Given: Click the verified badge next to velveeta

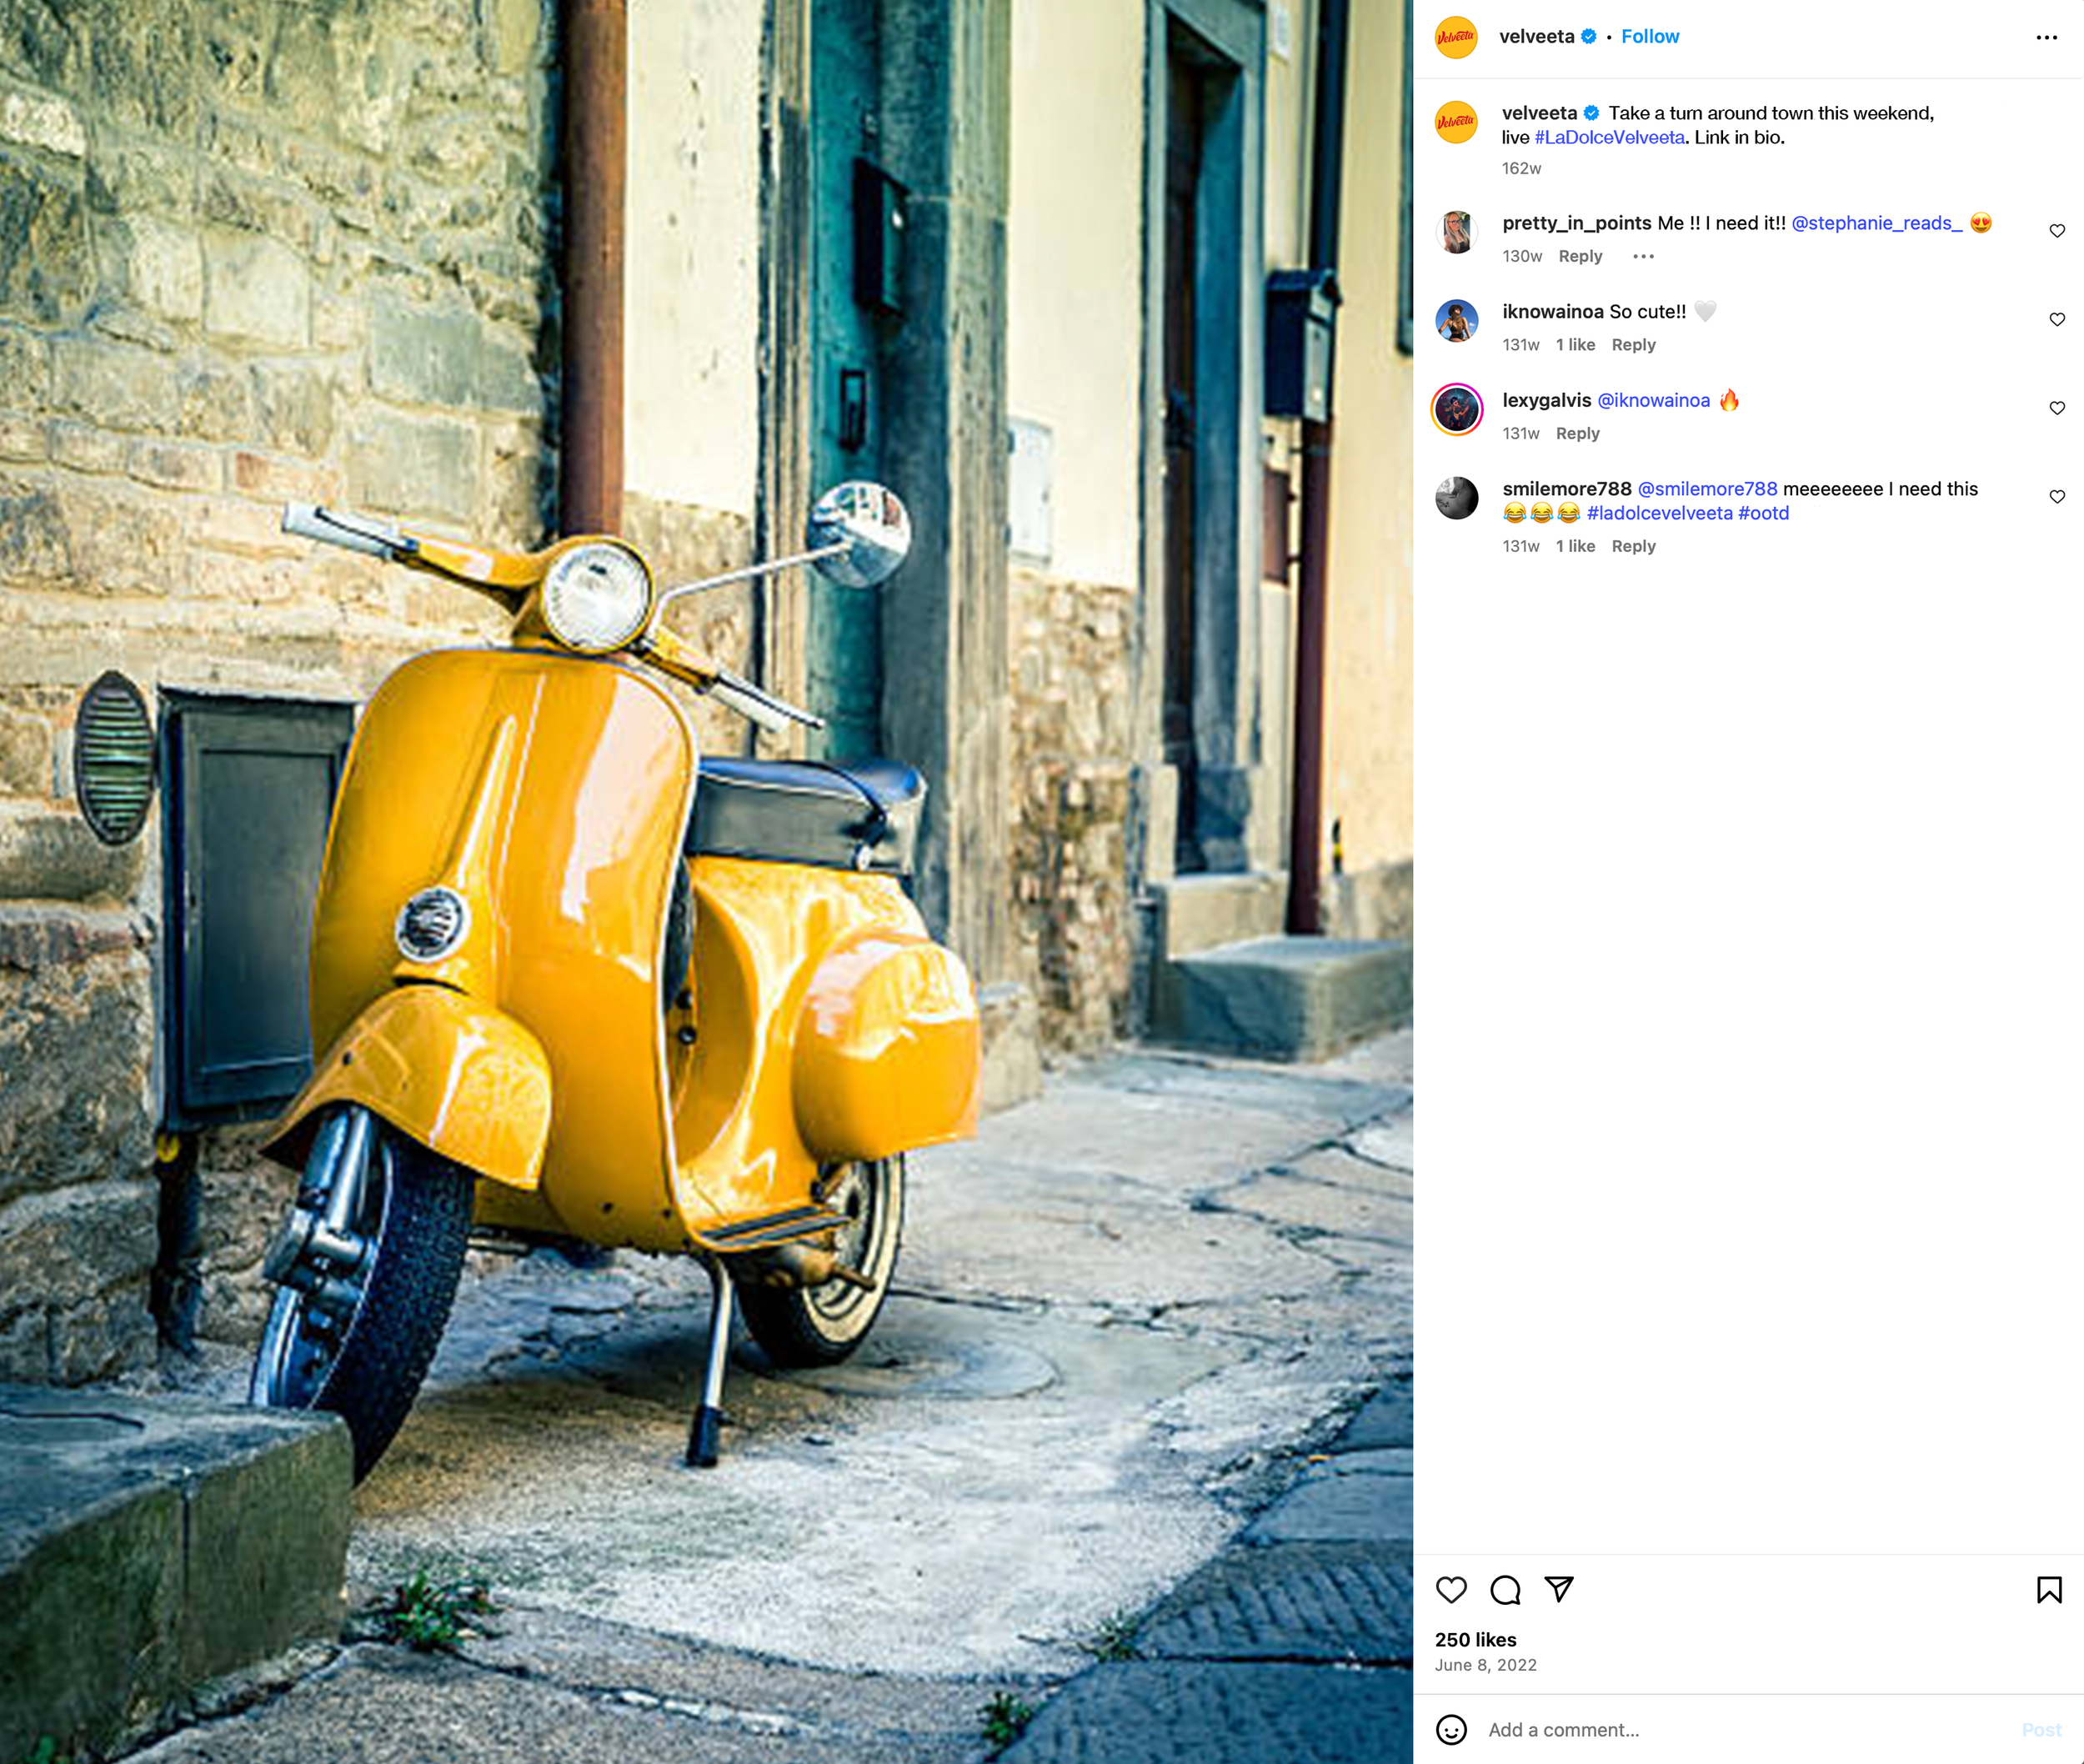Looking at the screenshot, I should pyautogui.click(x=1588, y=36).
